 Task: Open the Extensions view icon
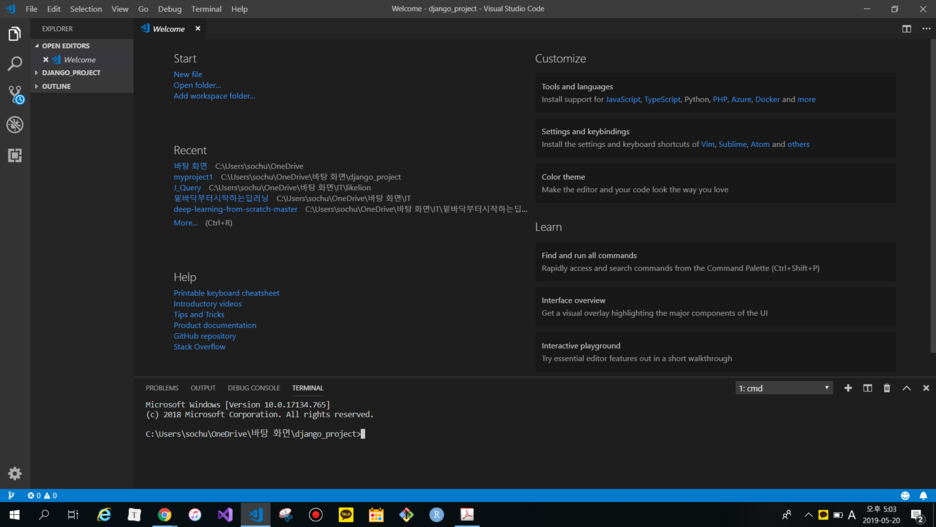[15, 155]
